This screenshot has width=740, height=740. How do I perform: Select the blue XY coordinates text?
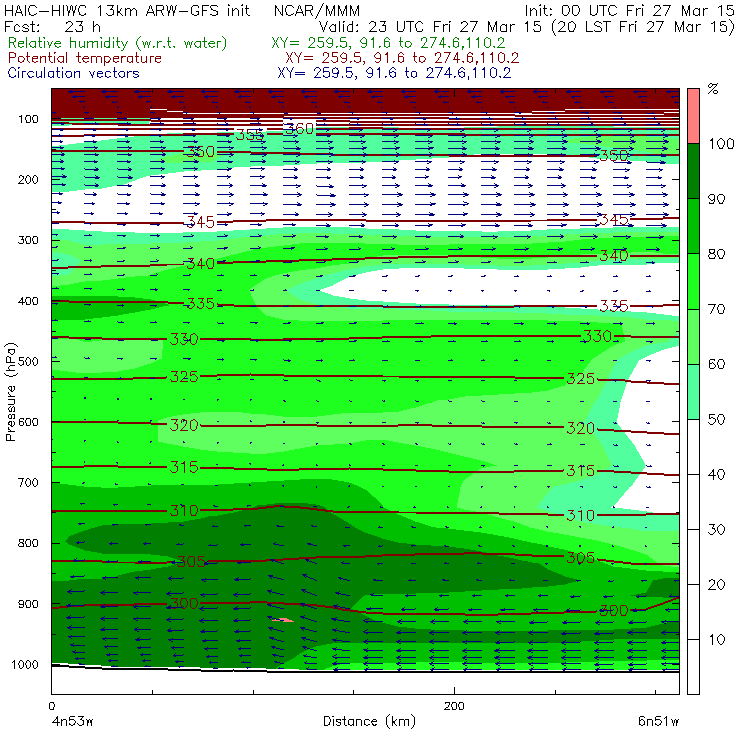coord(394,73)
